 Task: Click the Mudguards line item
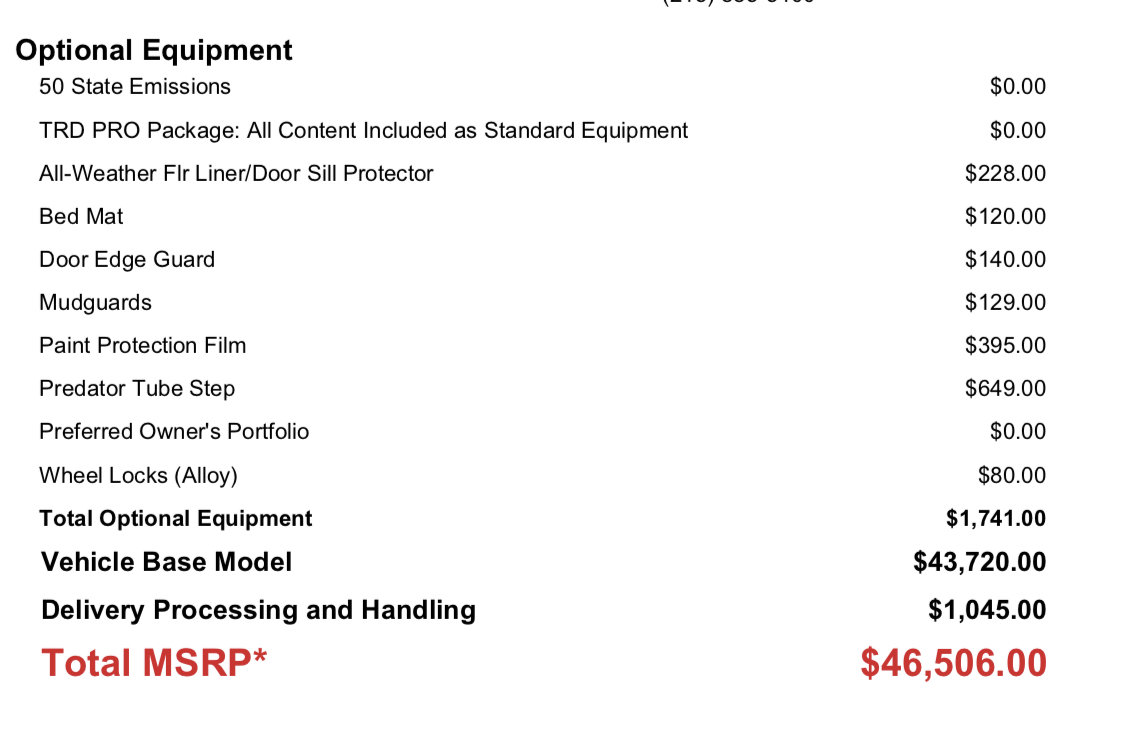(x=95, y=303)
